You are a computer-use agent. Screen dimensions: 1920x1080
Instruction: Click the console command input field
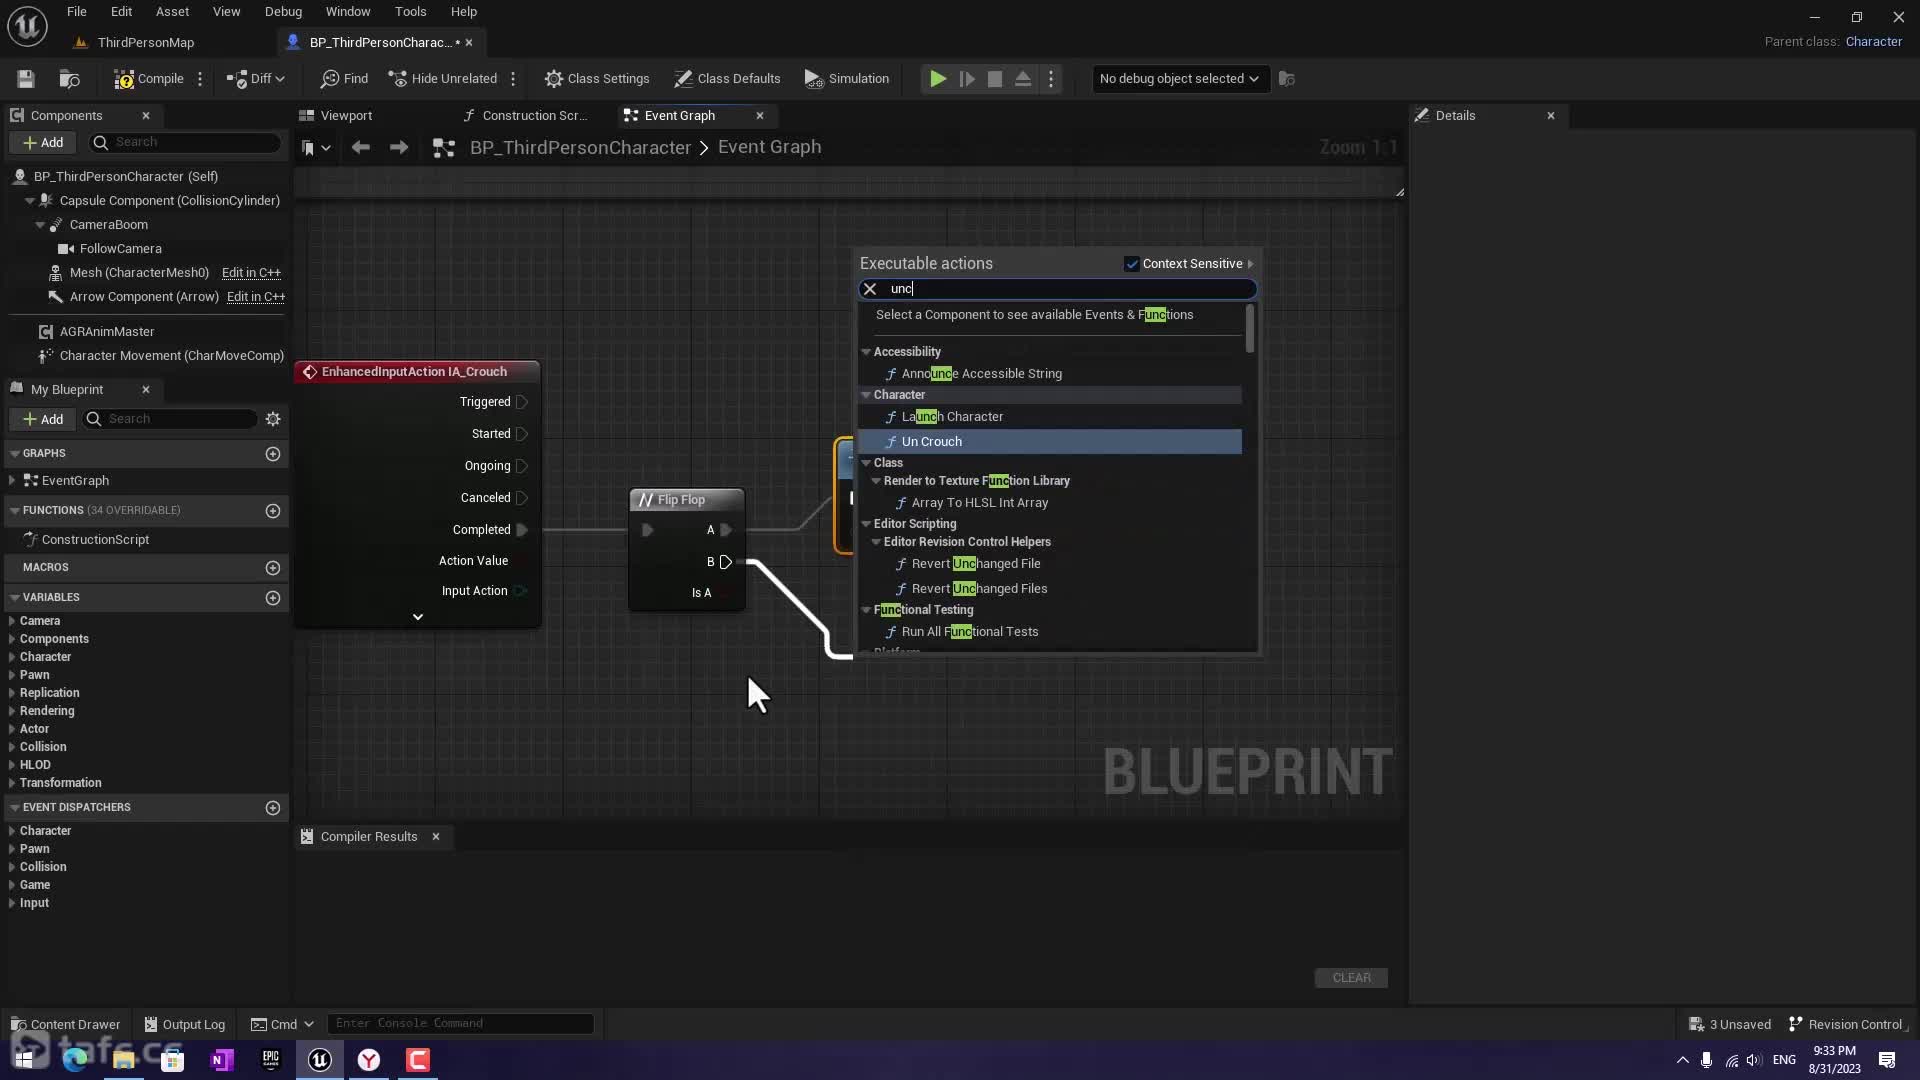click(461, 1024)
